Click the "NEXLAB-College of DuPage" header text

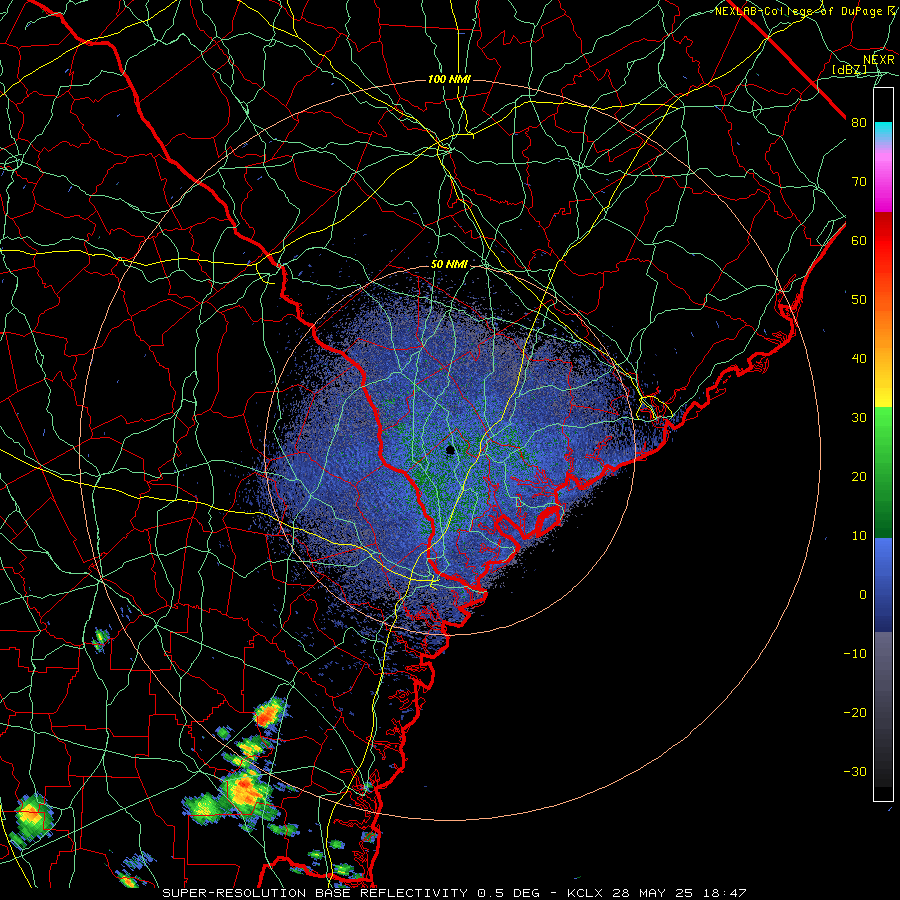798,11
